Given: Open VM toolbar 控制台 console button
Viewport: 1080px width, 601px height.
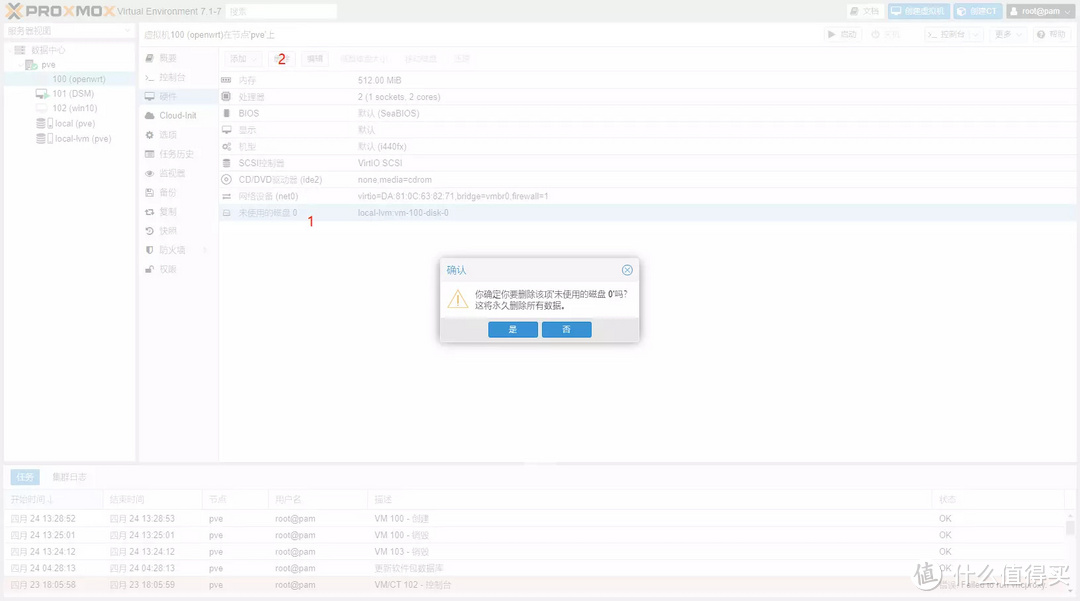Looking at the screenshot, I should point(946,34).
